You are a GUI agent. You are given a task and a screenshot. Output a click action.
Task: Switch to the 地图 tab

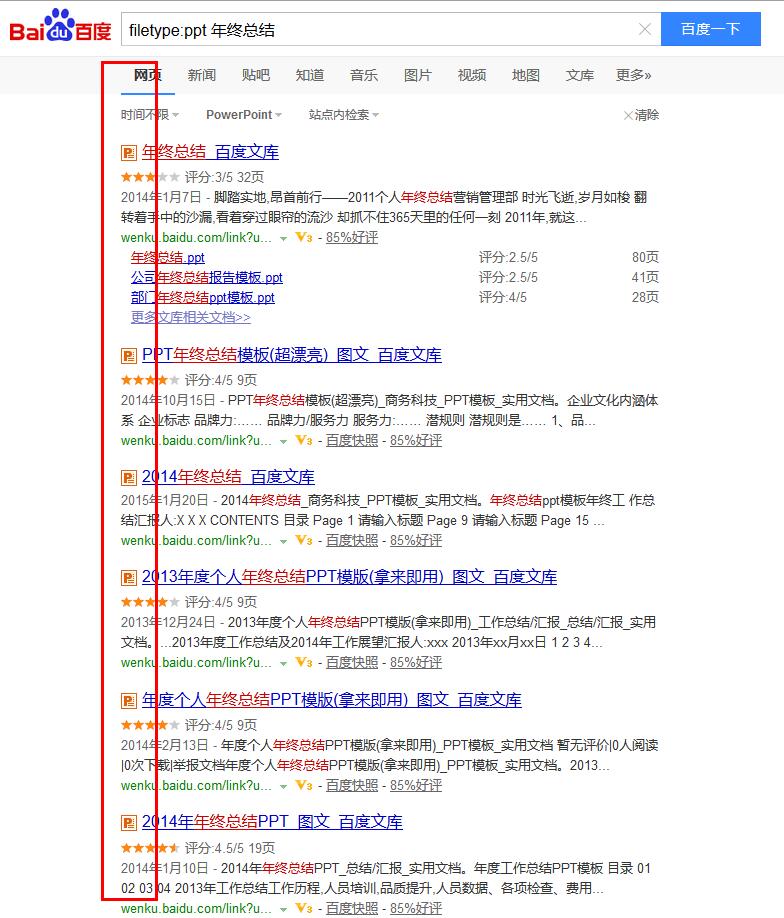coord(526,75)
